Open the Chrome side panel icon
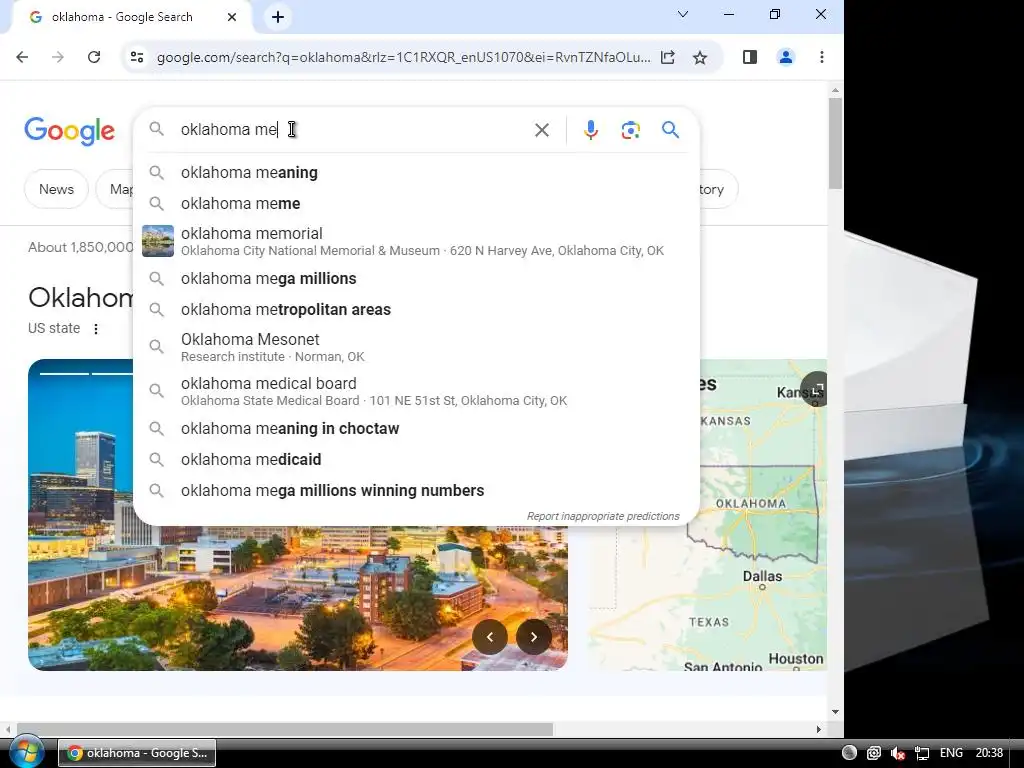Screen dimensions: 1024x768 pyautogui.click(x=750, y=57)
